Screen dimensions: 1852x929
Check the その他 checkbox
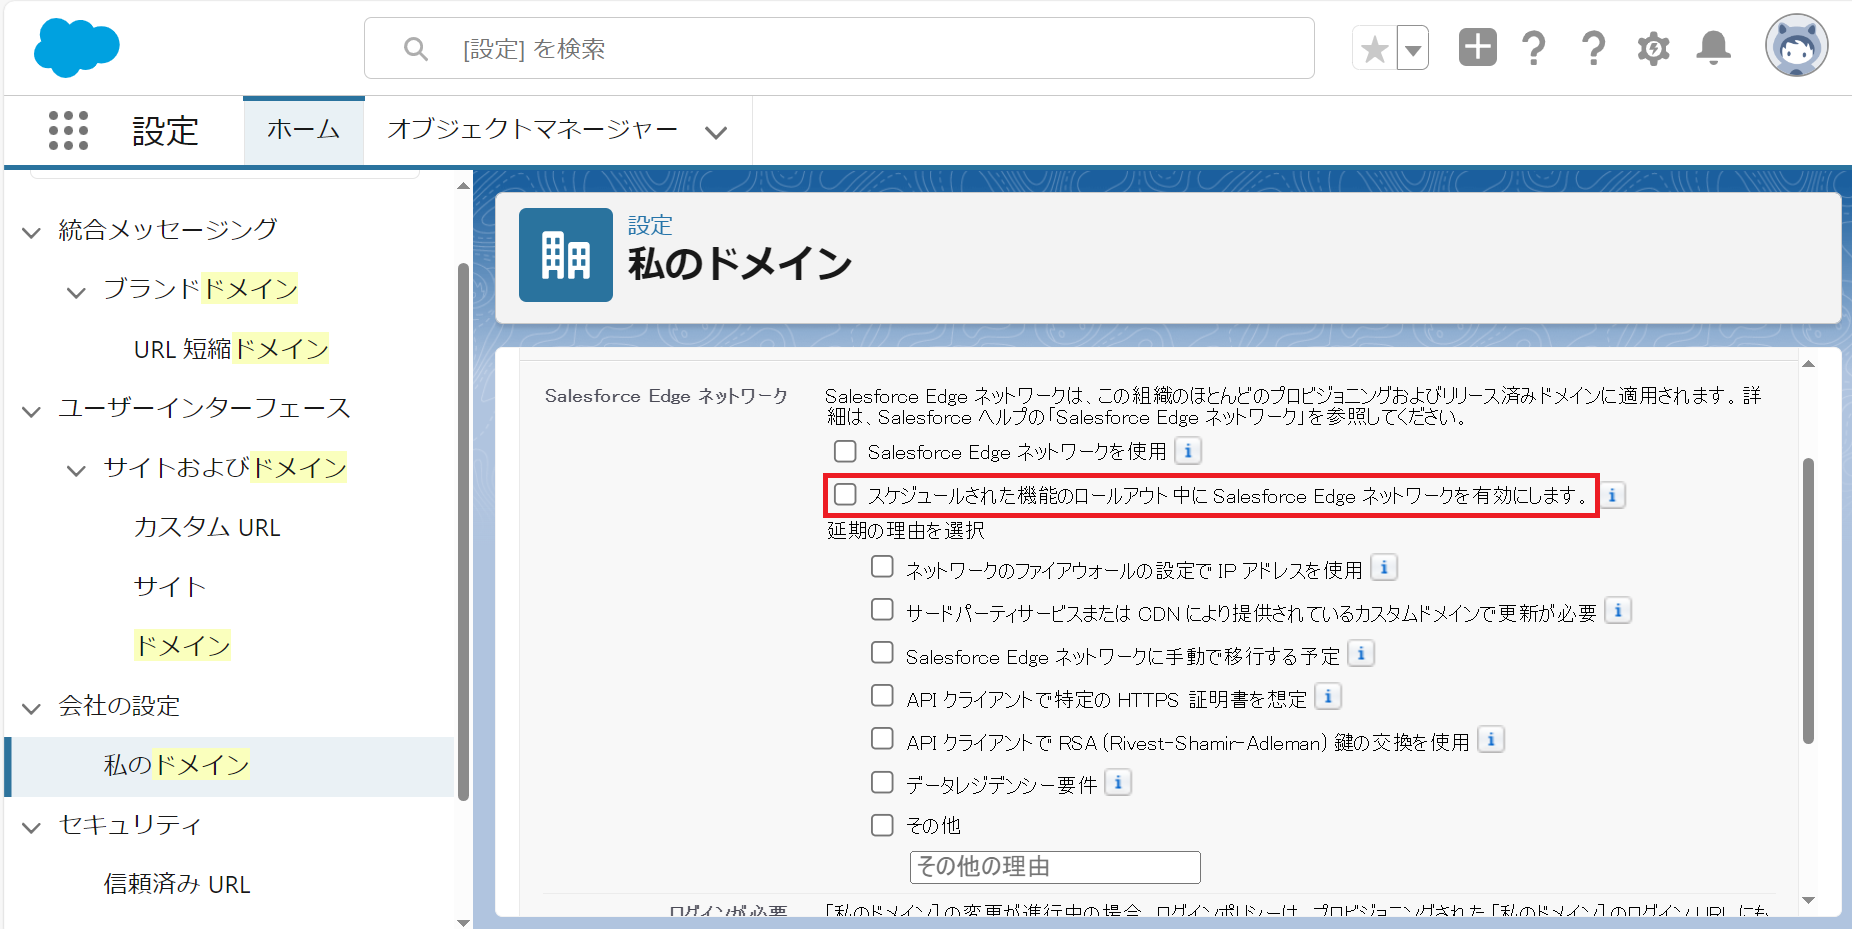[x=882, y=825]
